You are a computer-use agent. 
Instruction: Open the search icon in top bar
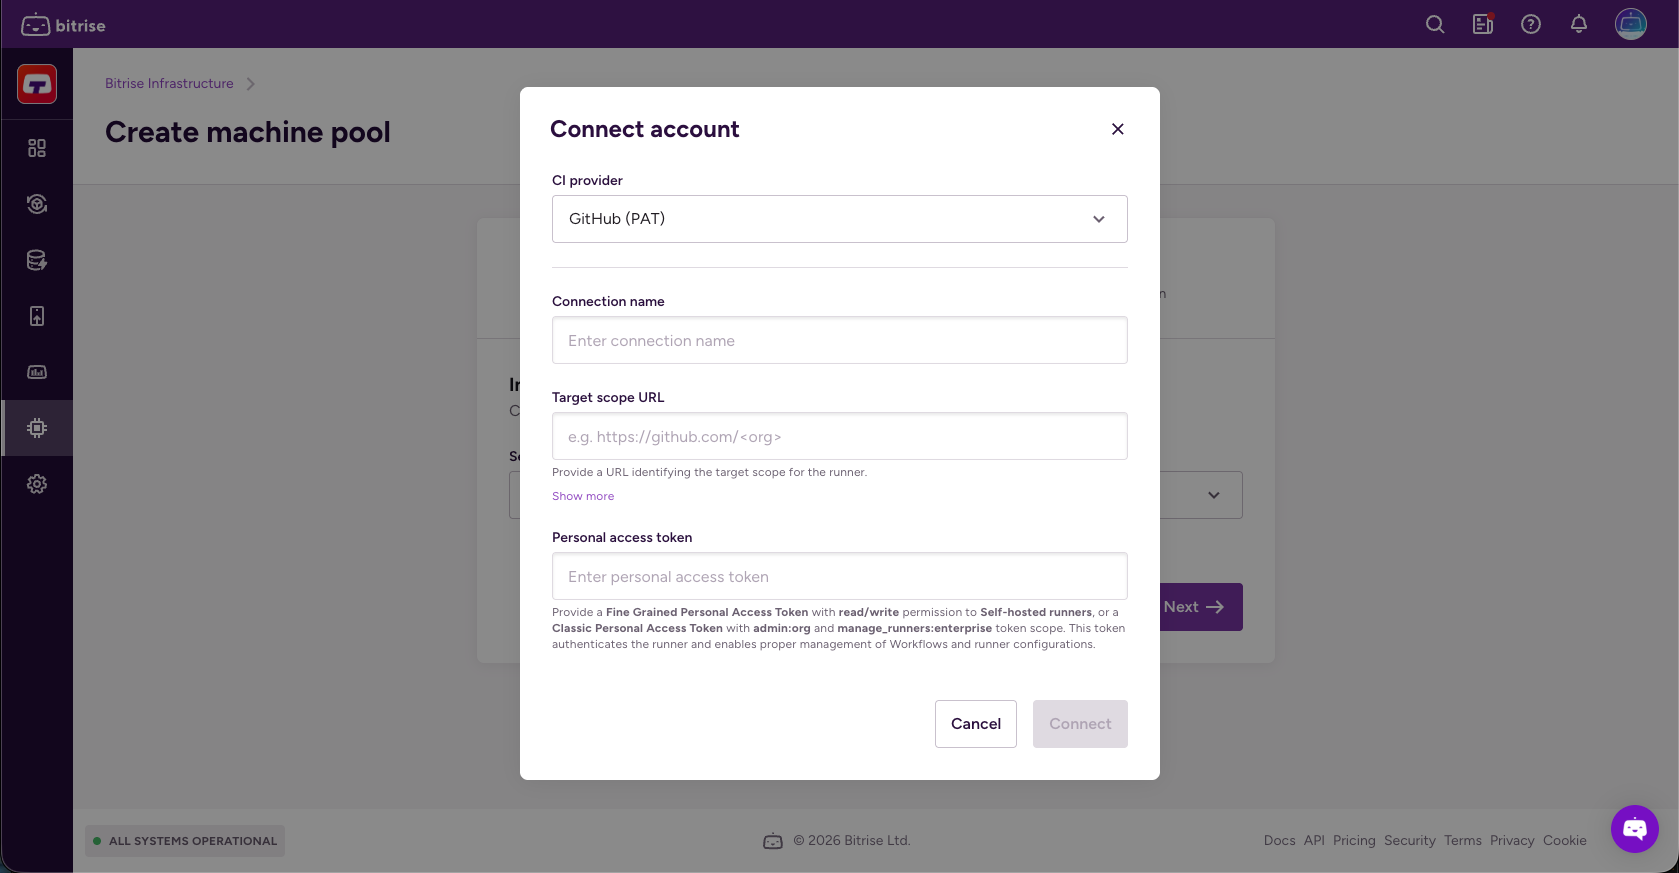pyautogui.click(x=1435, y=25)
